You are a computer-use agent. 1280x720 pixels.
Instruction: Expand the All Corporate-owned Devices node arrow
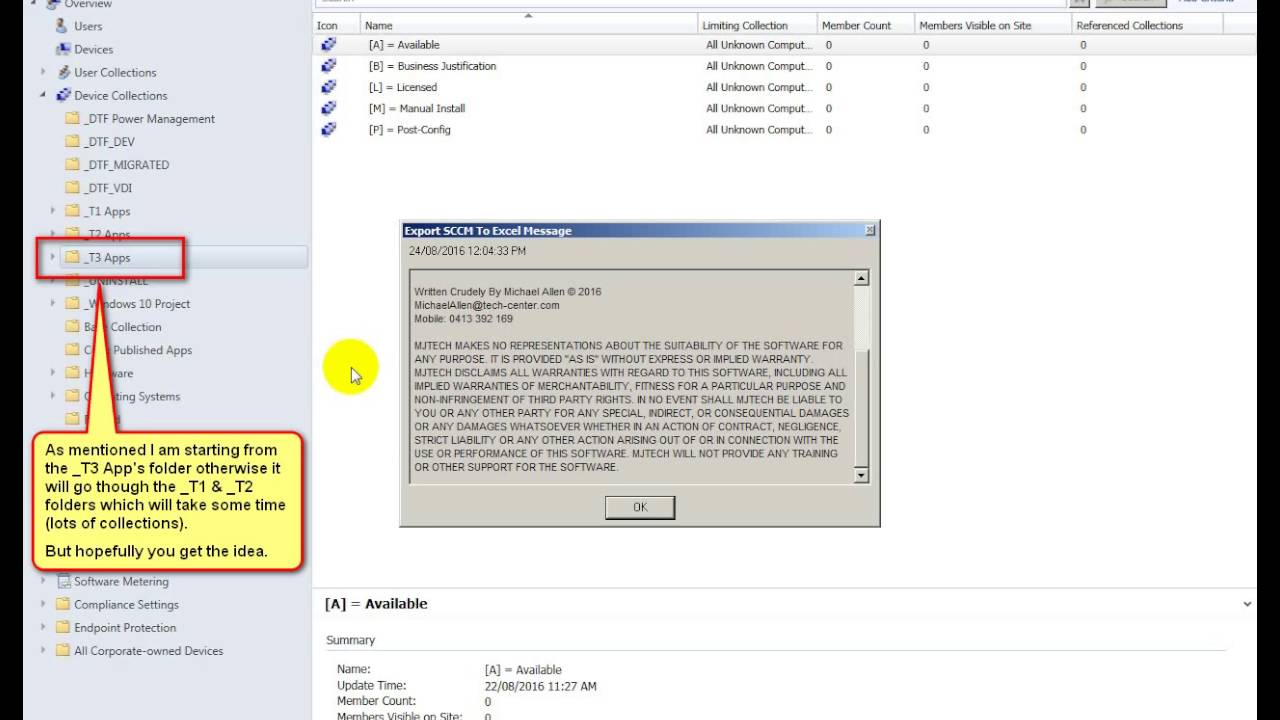click(x=43, y=650)
